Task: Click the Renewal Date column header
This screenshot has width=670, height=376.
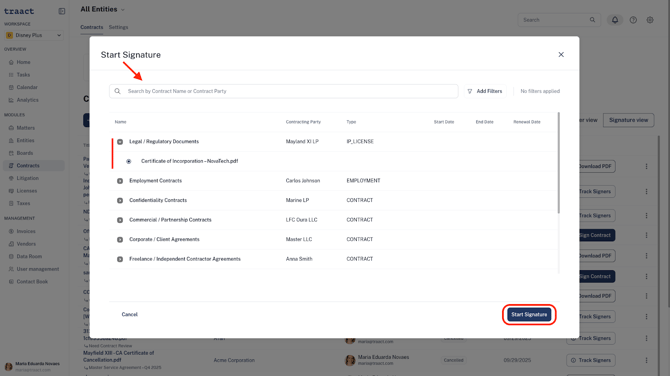Action: click(x=527, y=122)
